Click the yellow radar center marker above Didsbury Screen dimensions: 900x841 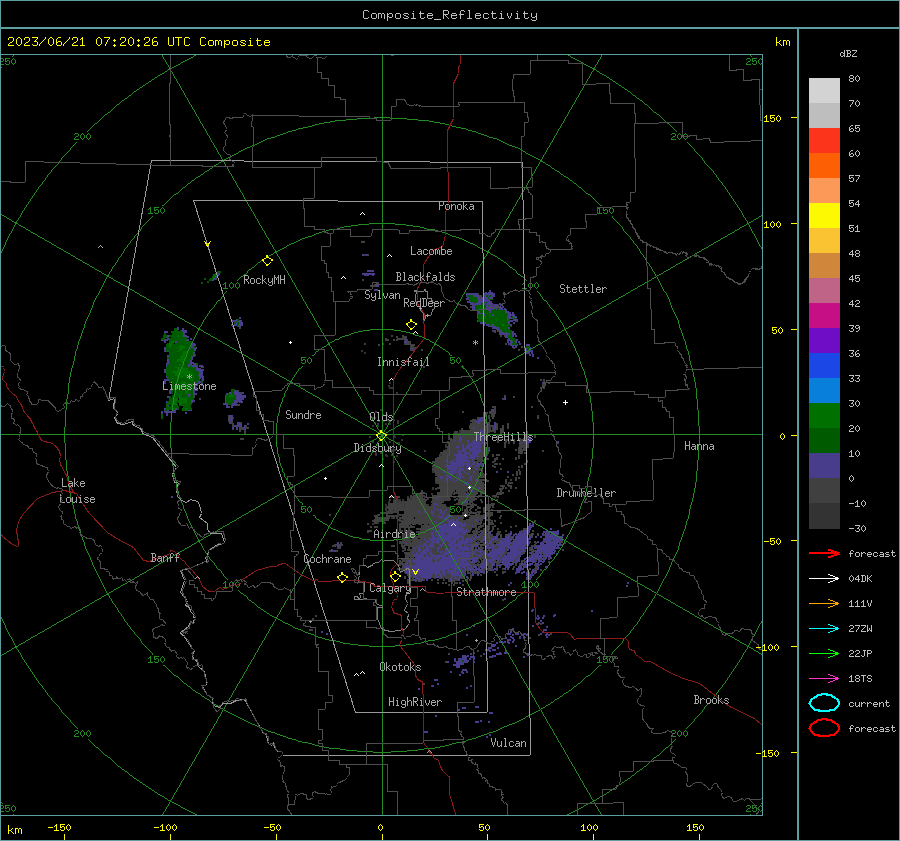tap(382, 435)
